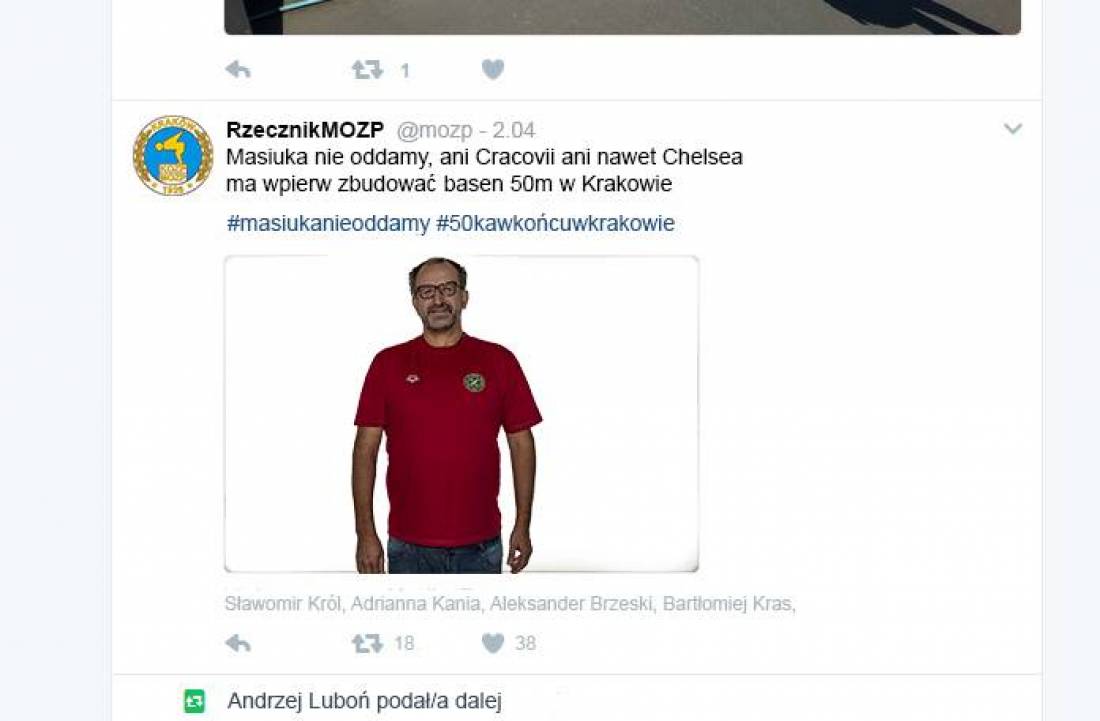Click the green retweet badge icon
The width and height of the screenshot is (1100, 721).
[194, 701]
